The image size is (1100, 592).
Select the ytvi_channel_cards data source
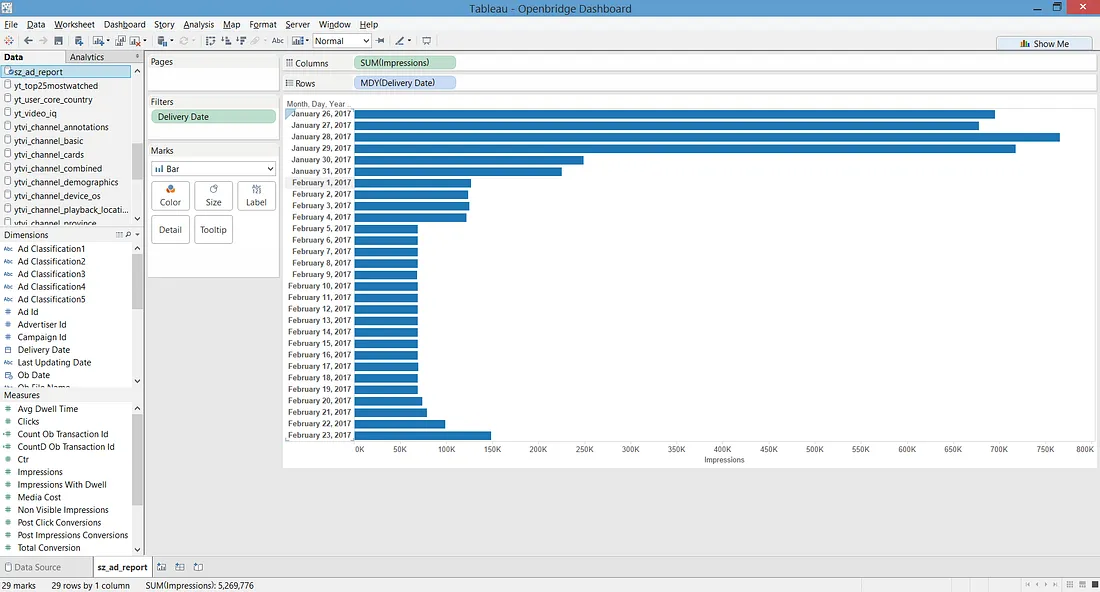click(49, 154)
